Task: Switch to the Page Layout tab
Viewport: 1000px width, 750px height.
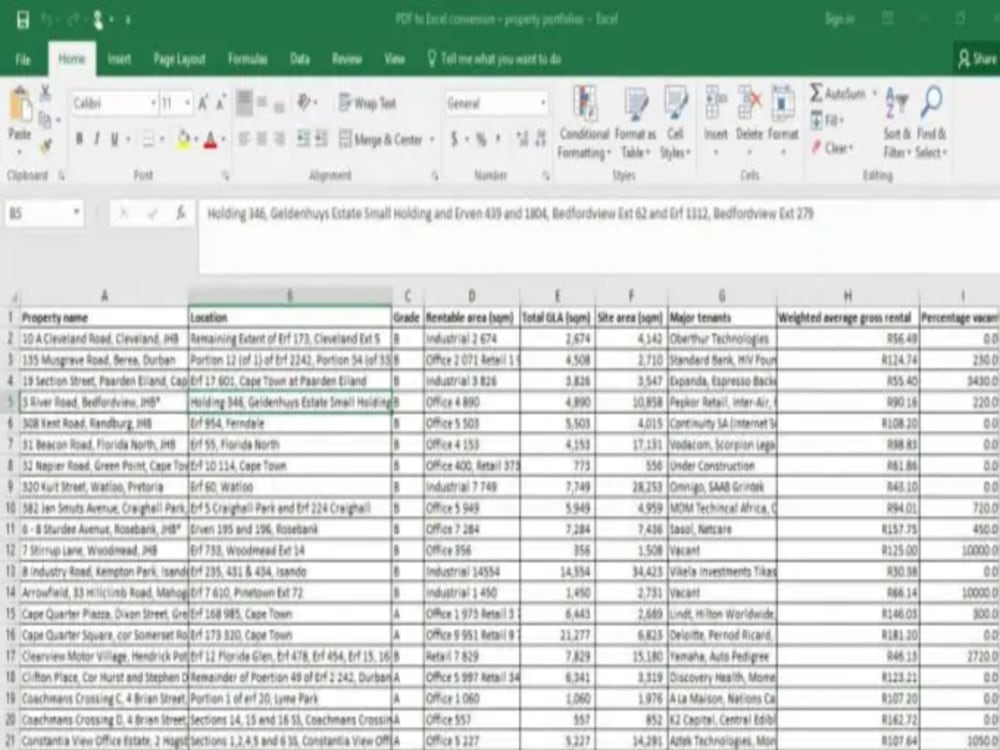Action: [179, 59]
